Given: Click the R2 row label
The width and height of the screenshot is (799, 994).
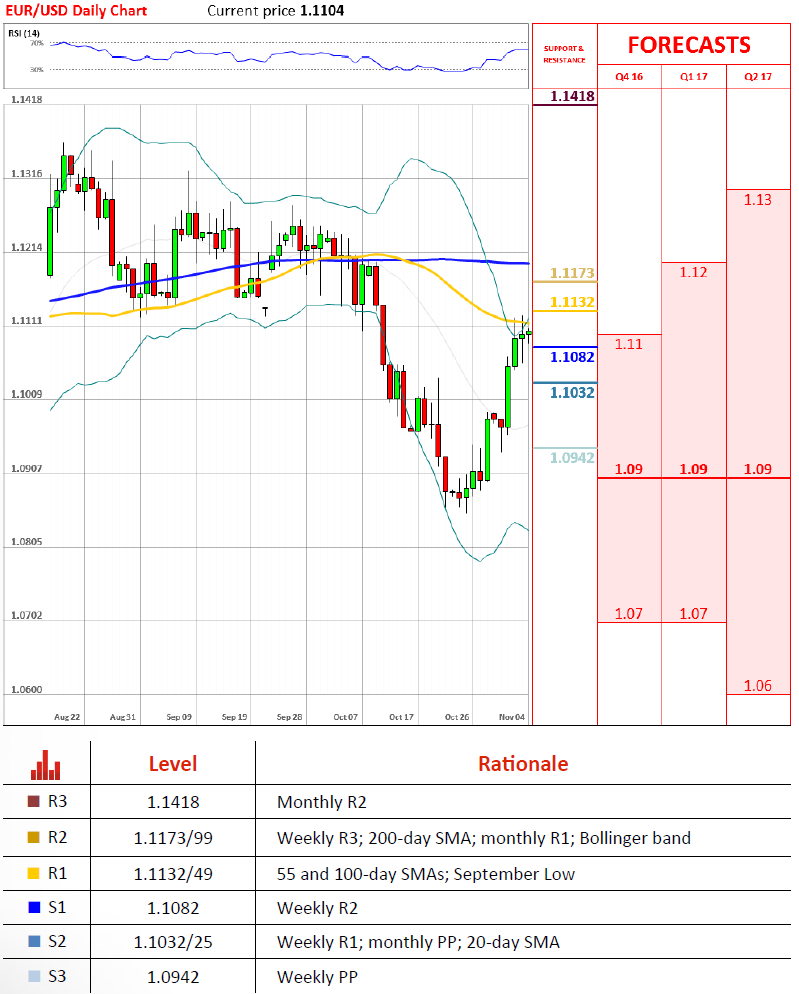Looking at the screenshot, I should click(x=57, y=837).
